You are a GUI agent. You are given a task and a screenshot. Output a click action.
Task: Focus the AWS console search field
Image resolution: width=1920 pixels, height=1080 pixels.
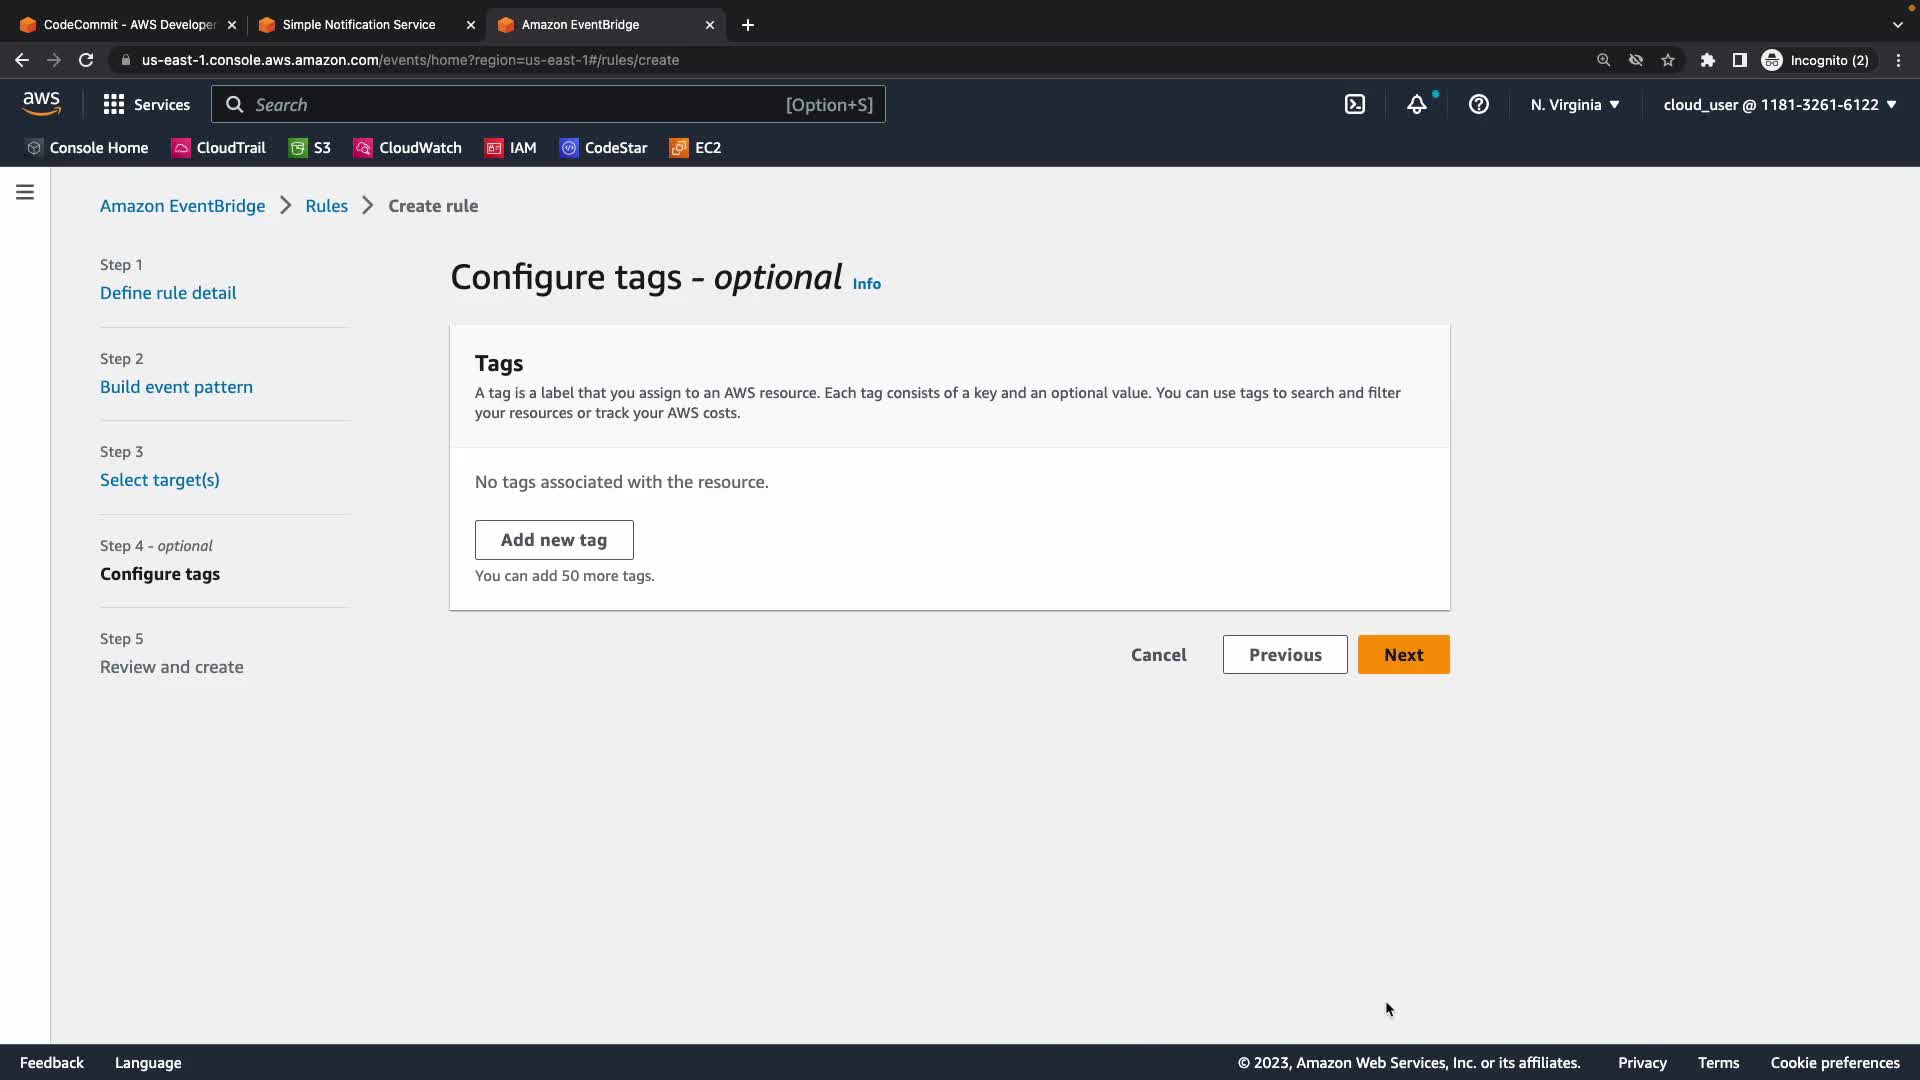(520, 104)
